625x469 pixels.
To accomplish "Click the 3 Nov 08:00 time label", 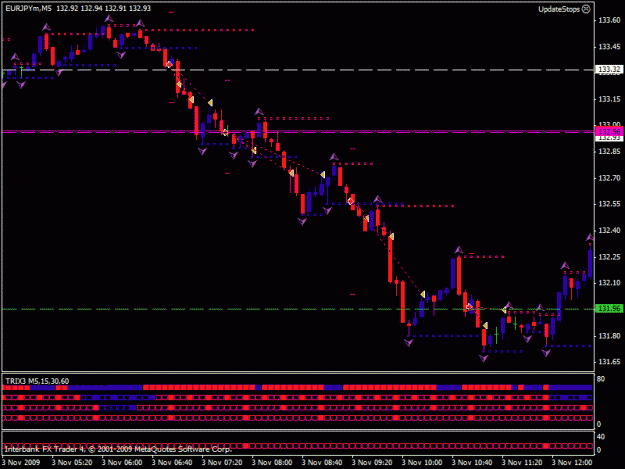I will (272, 463).
